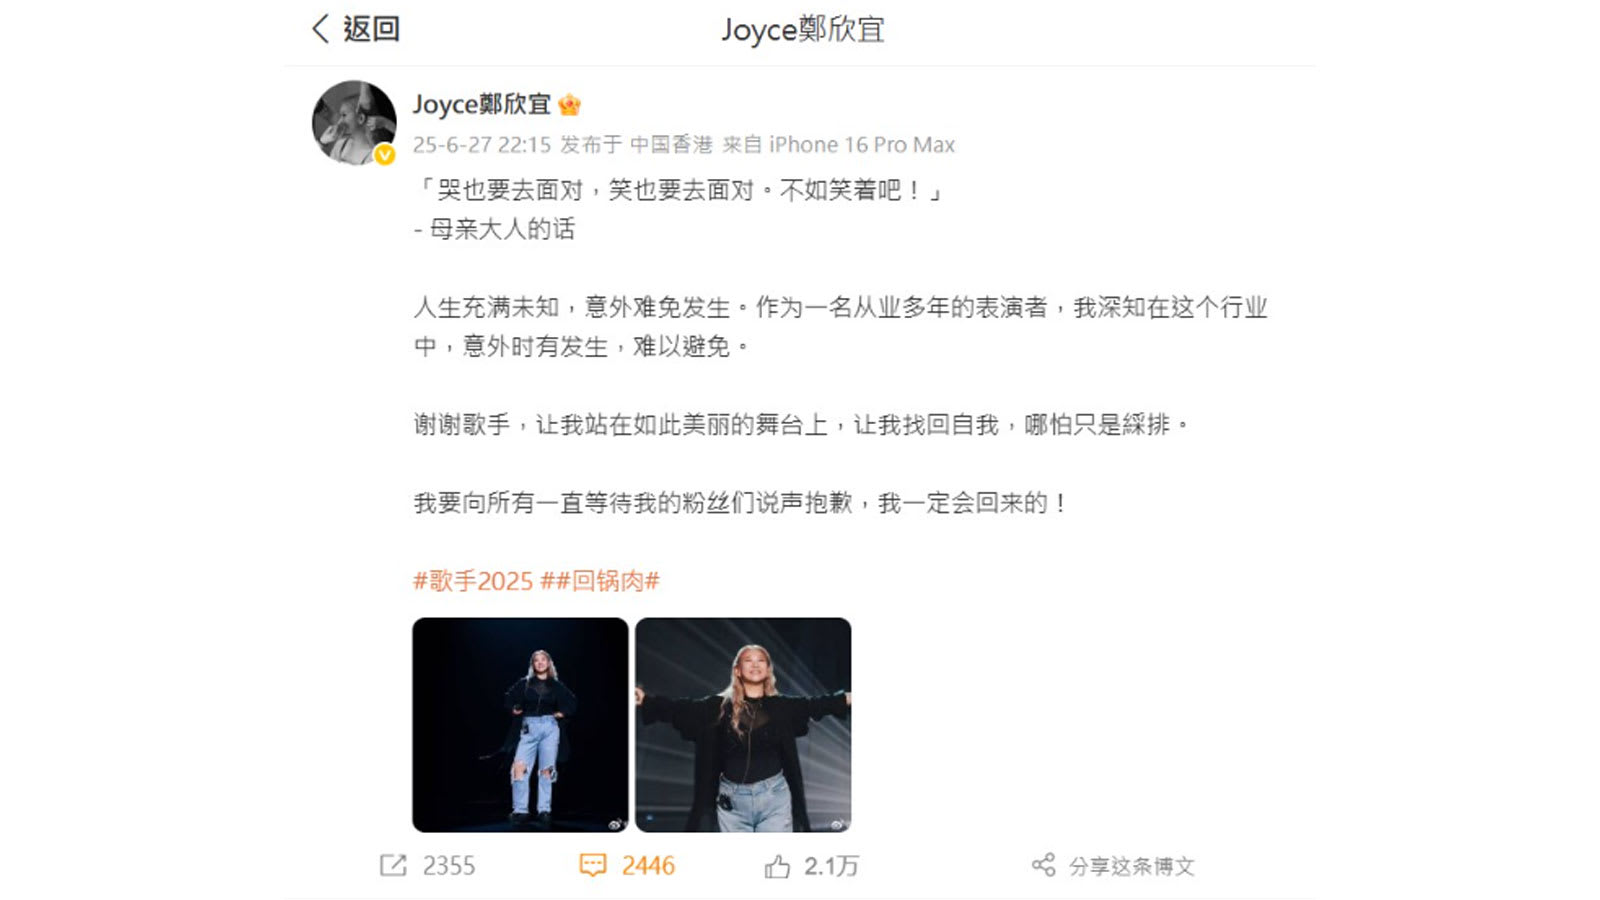
Task: Select 分享这条博文 share text
Action: [x=1132, y=866]
